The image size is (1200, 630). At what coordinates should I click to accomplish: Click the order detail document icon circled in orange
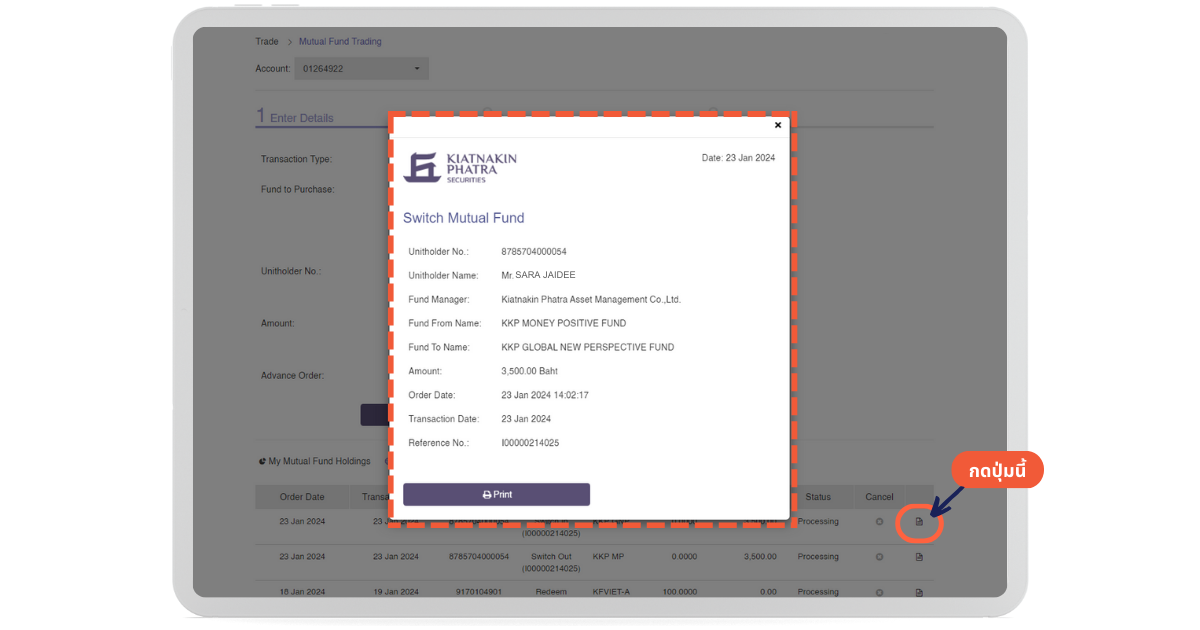[919, 522]
